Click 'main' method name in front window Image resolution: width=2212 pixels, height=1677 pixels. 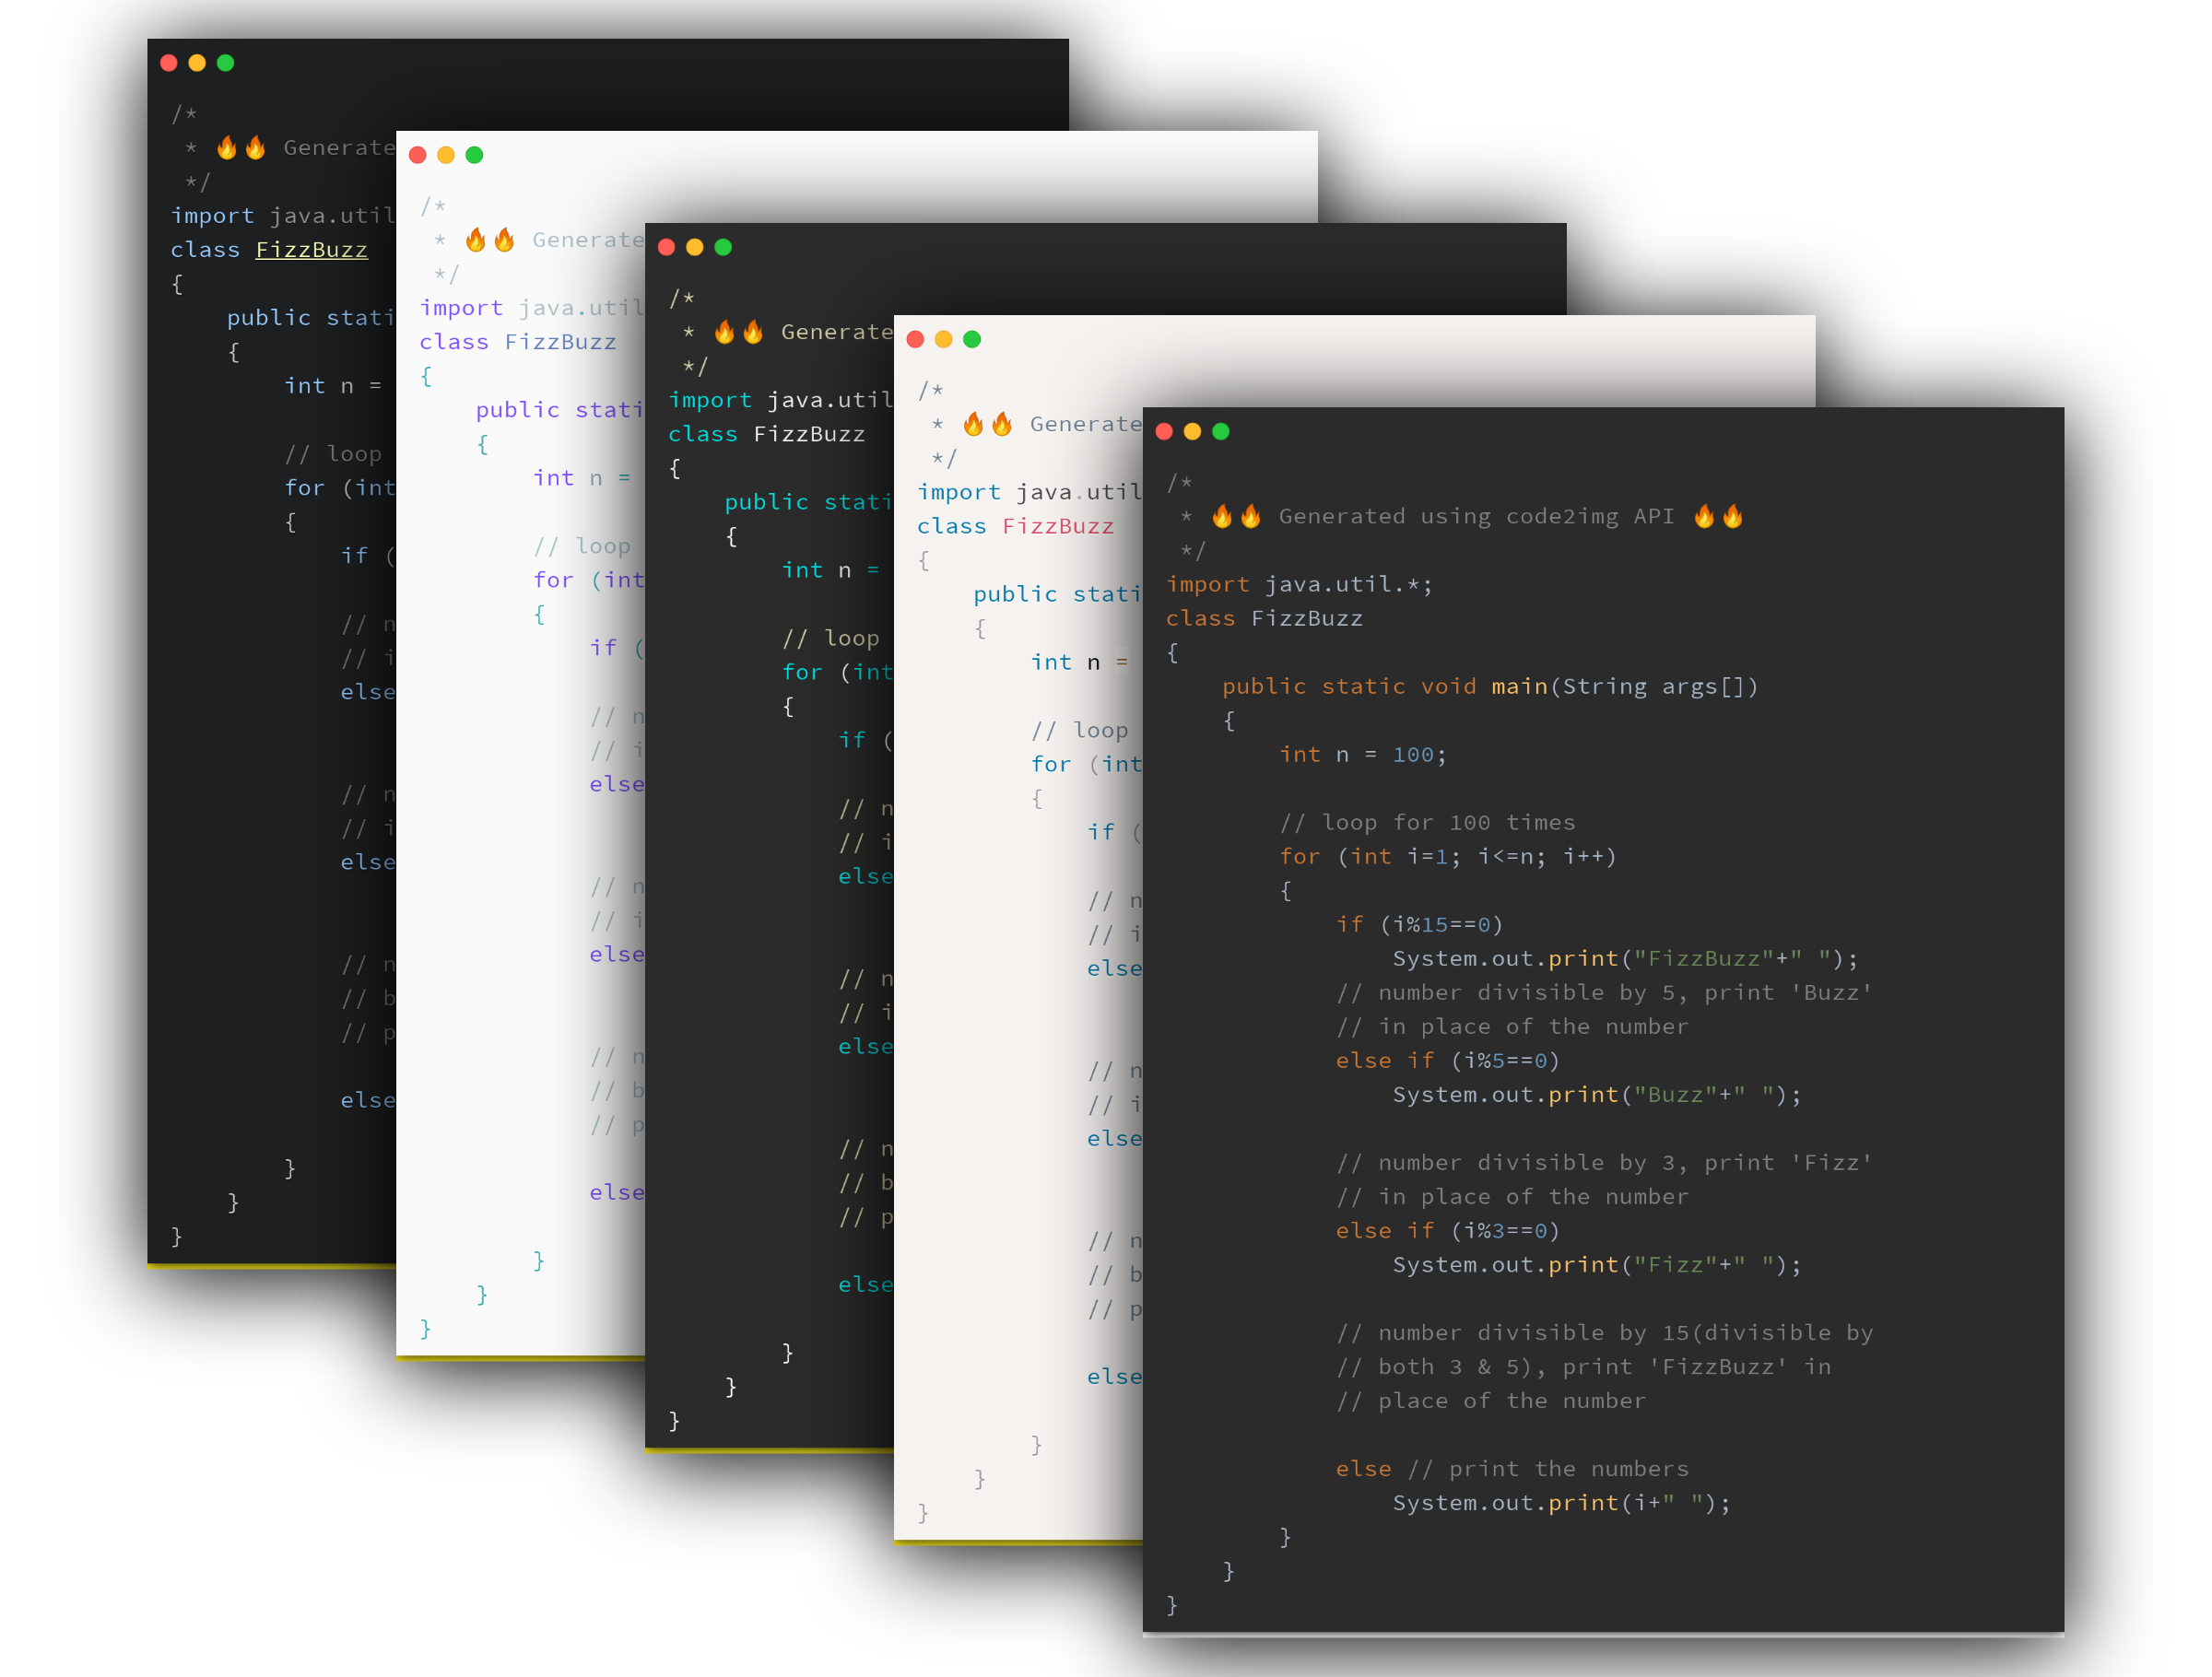[x=1519, y=686]
